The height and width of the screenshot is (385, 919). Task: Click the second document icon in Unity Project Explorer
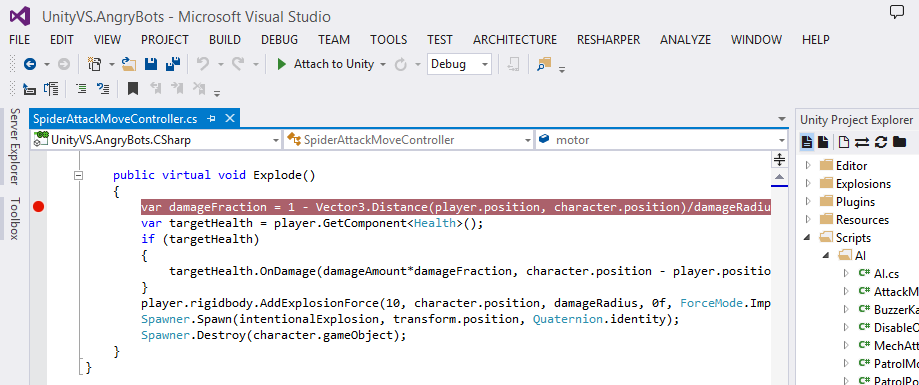[823, 141]
